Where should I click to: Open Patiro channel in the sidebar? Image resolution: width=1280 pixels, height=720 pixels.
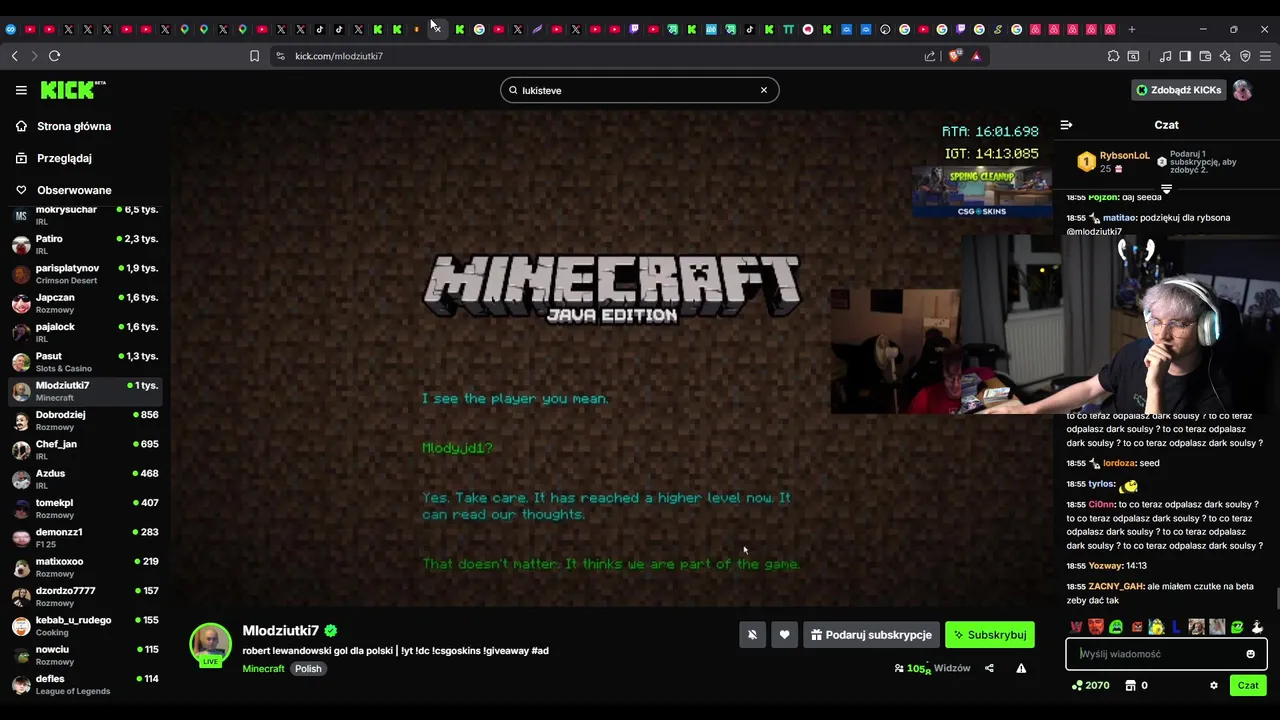pos(85,245)
